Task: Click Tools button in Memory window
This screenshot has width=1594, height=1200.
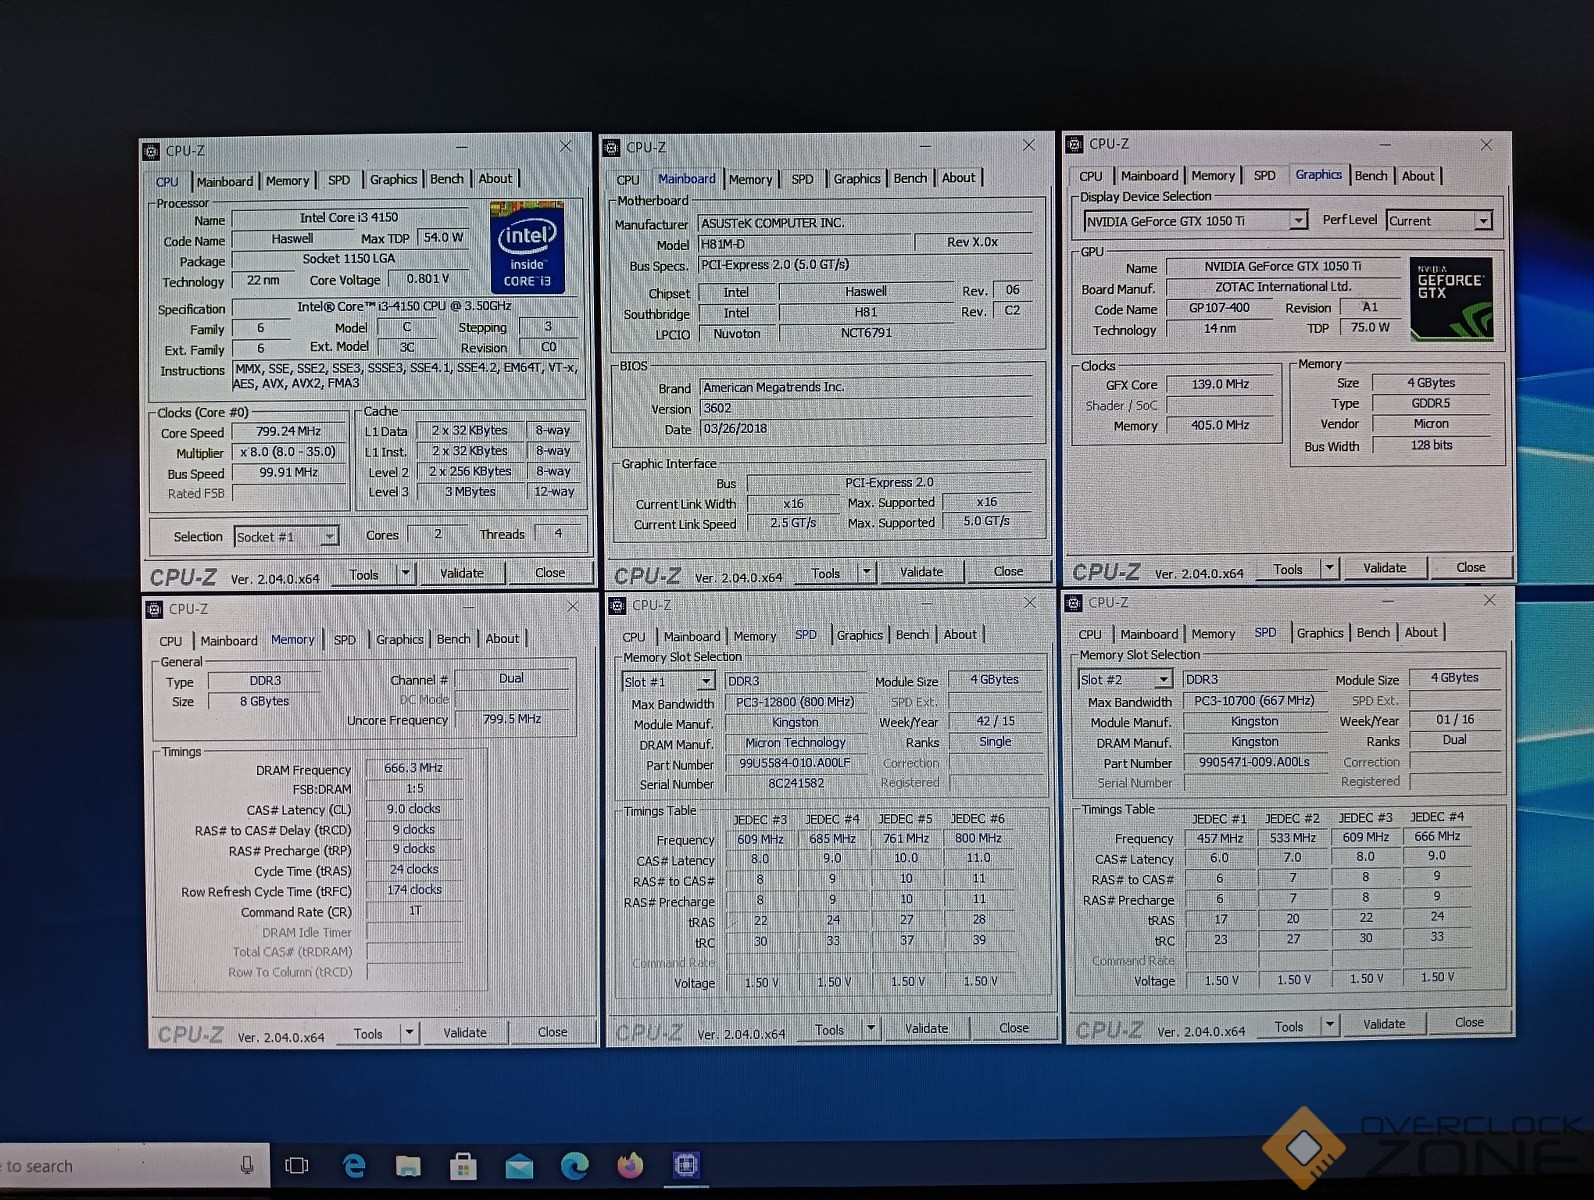Action: [x=368, y=1034]
